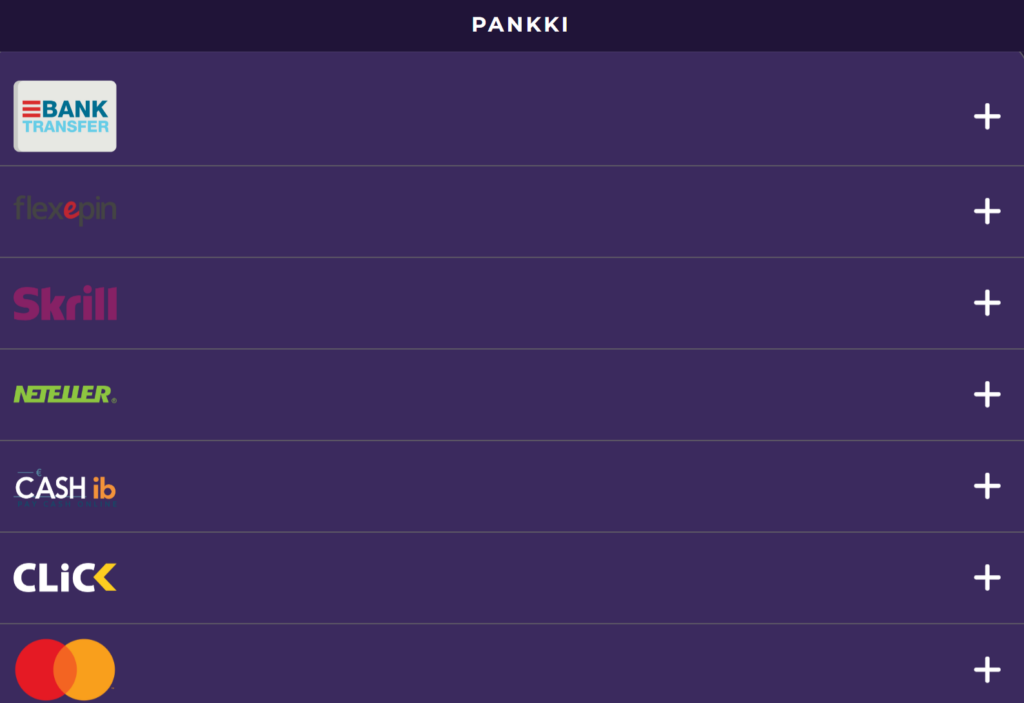1024x703 pixels.
Task: Expand the Click method plus icon
Action: [x=986, y=578]
